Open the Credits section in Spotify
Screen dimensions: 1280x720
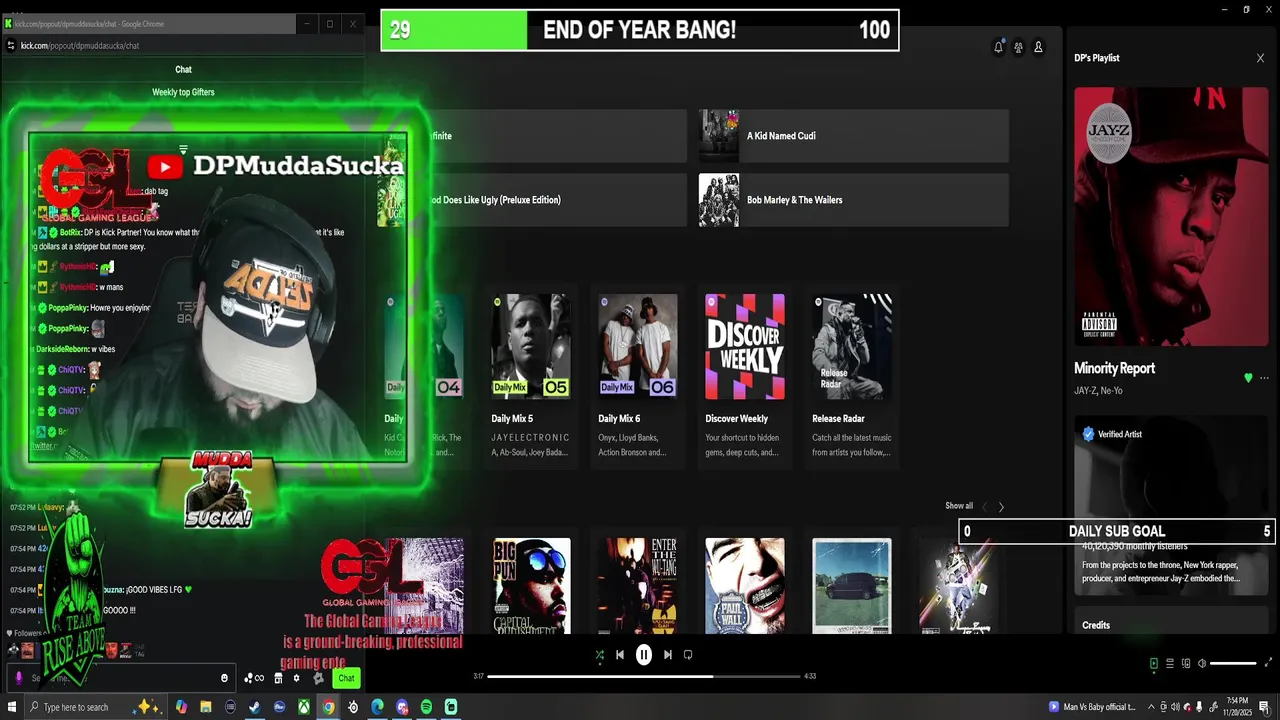(x=1096, y=625)
